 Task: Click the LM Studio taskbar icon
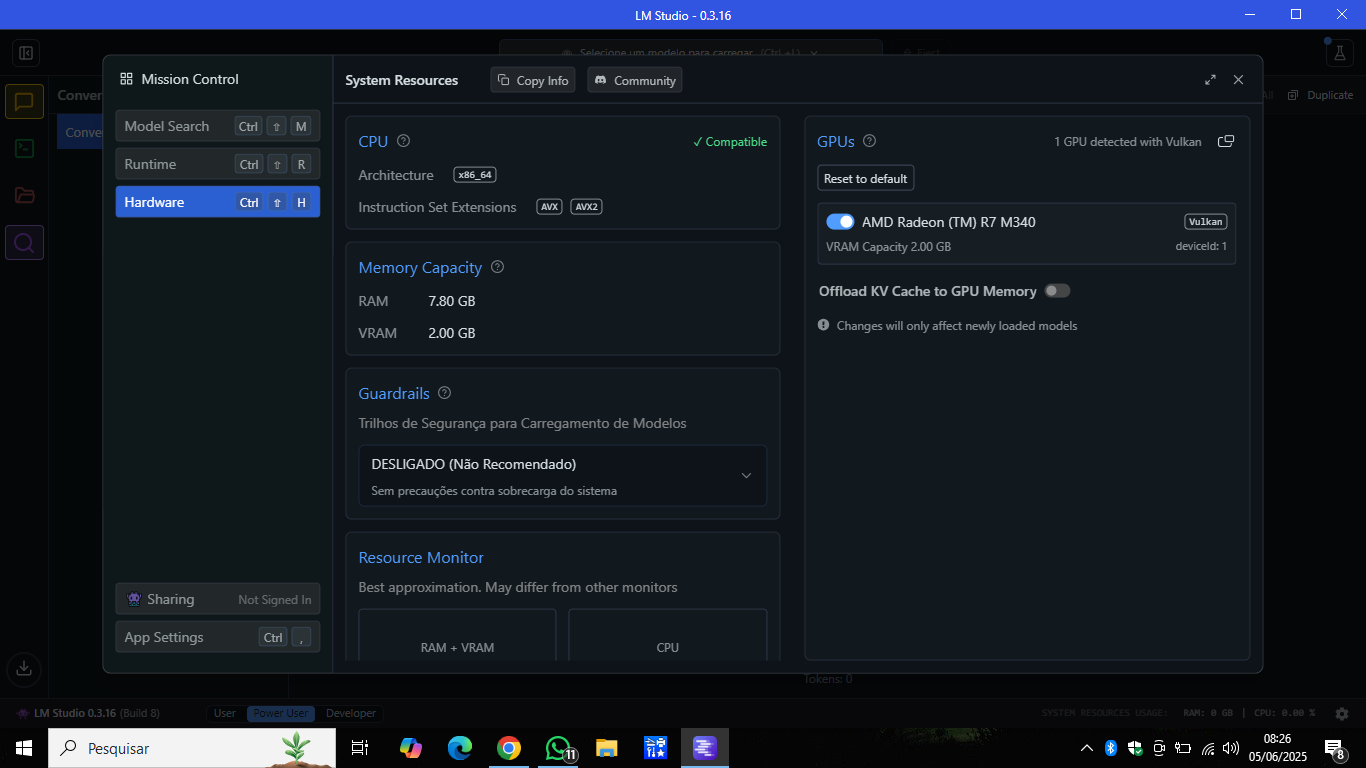pos(705,748)
